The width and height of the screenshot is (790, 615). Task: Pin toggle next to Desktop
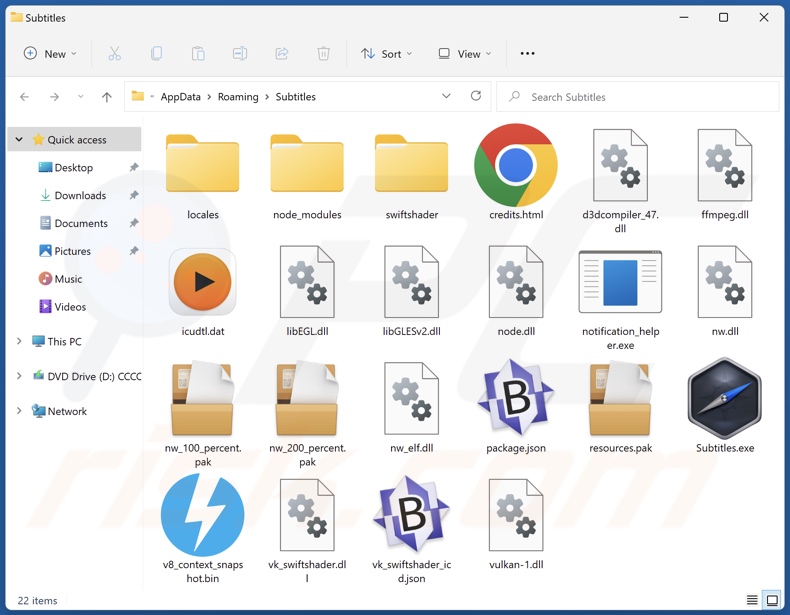[x=134, y=167]
